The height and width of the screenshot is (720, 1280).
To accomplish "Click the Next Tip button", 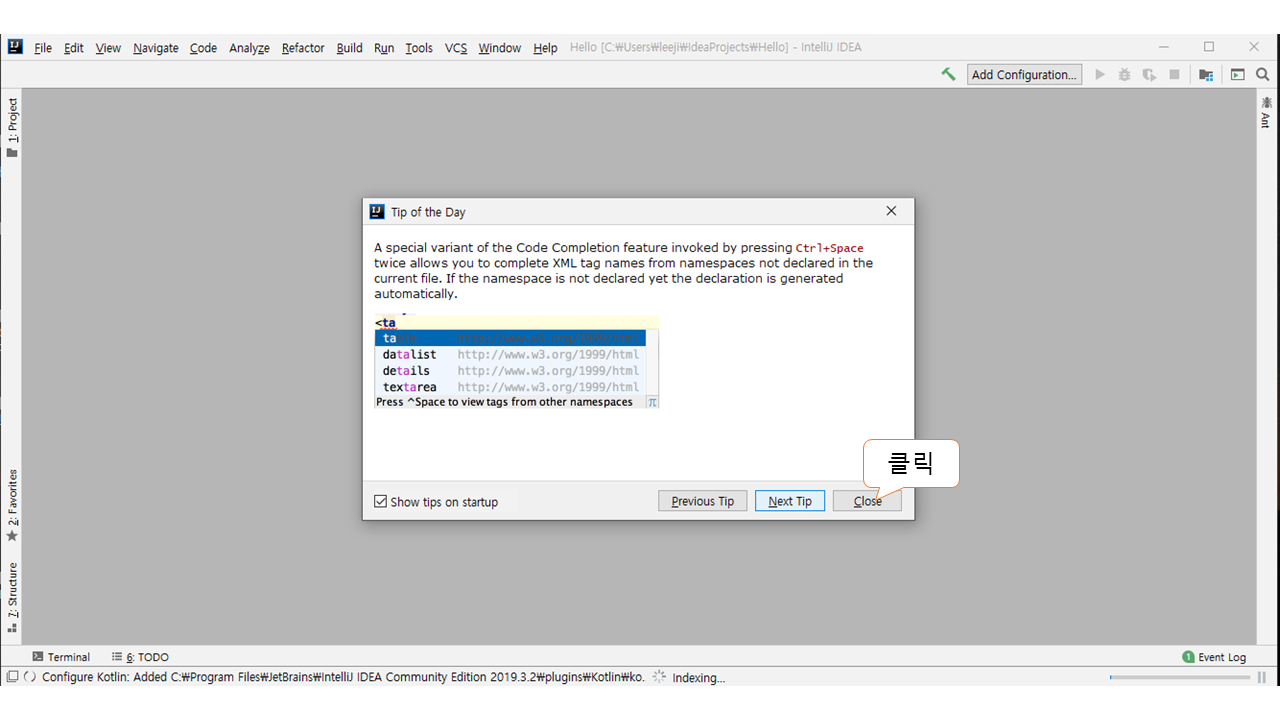I will (x=790, y=501).
